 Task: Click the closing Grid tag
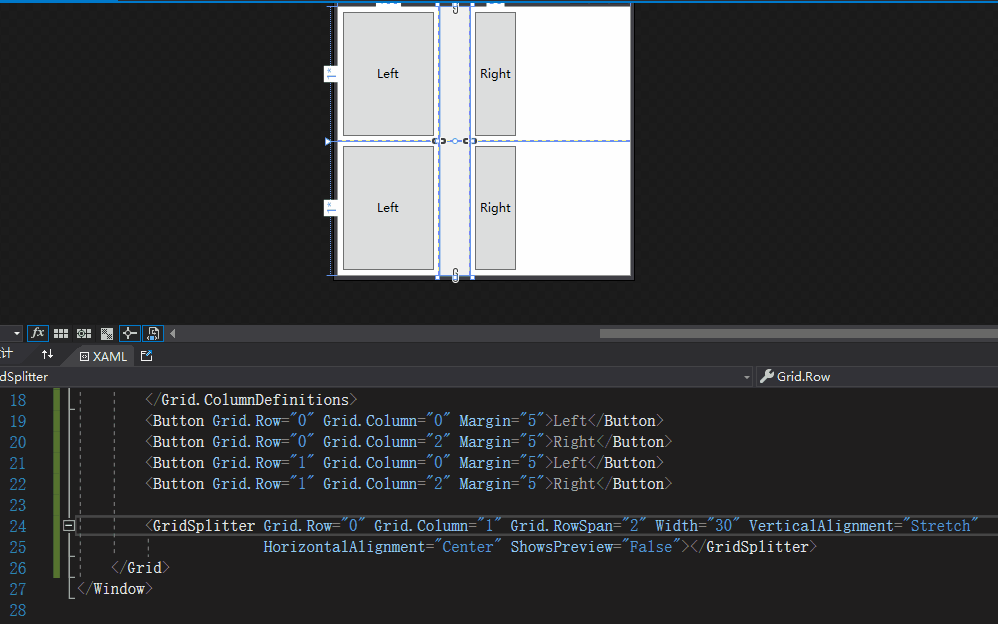point(141,567)
